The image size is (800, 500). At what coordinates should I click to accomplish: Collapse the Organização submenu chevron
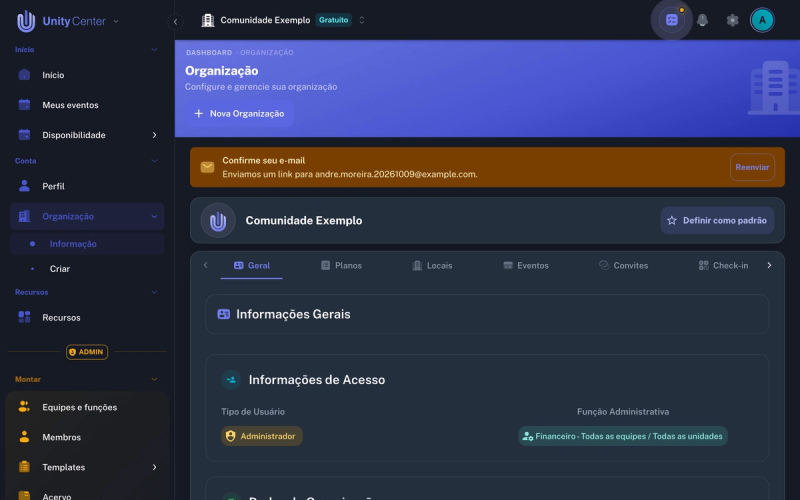click(x=154, y=216)
